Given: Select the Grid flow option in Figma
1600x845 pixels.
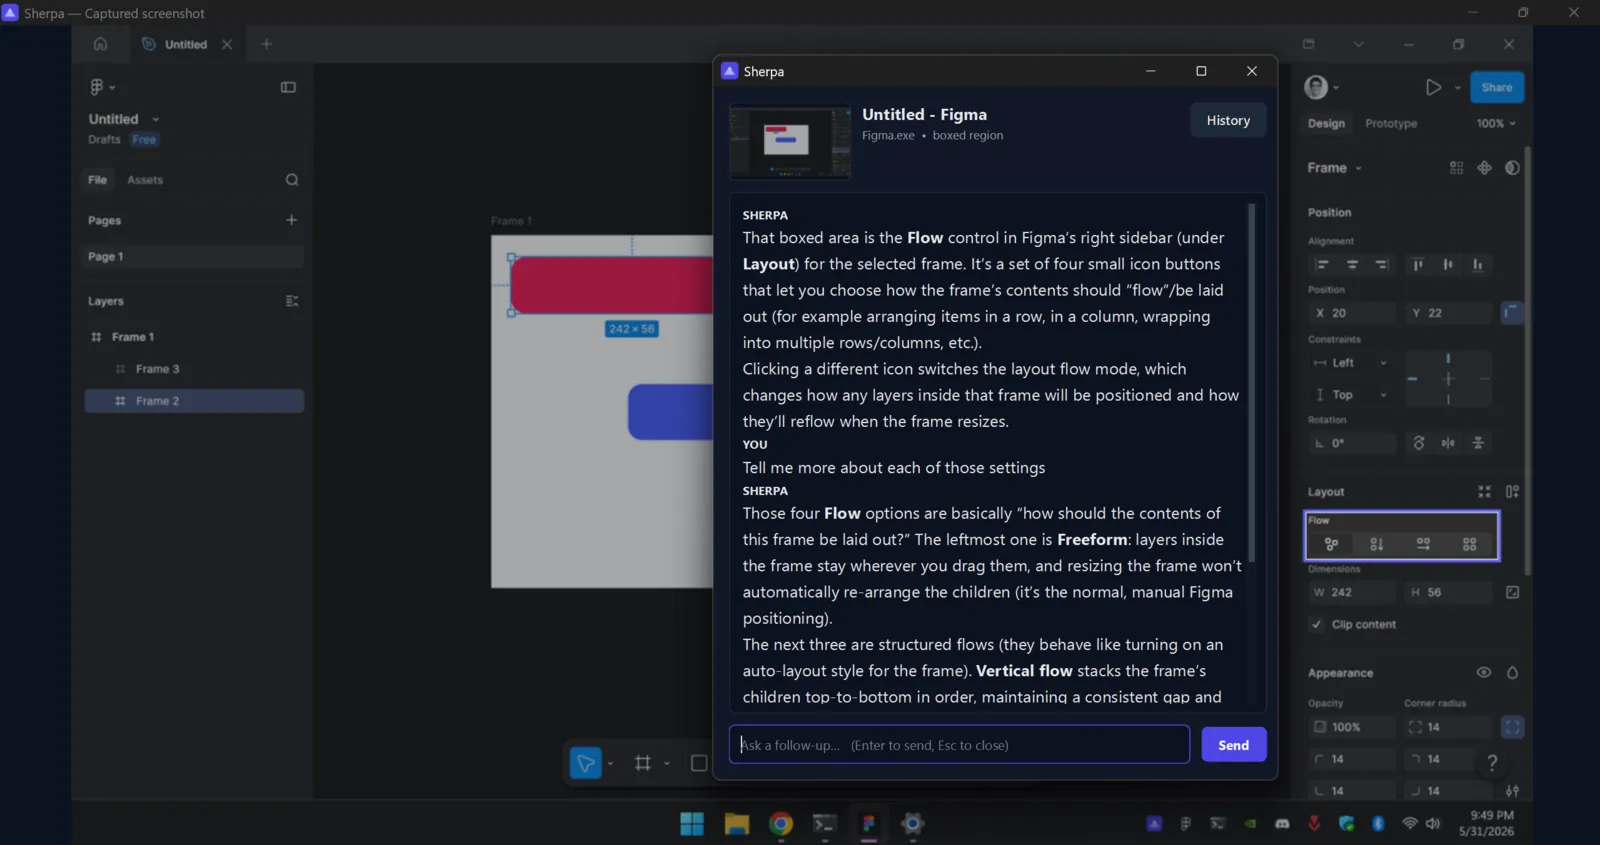Looking at the screenshot, I should (1469, 544).
